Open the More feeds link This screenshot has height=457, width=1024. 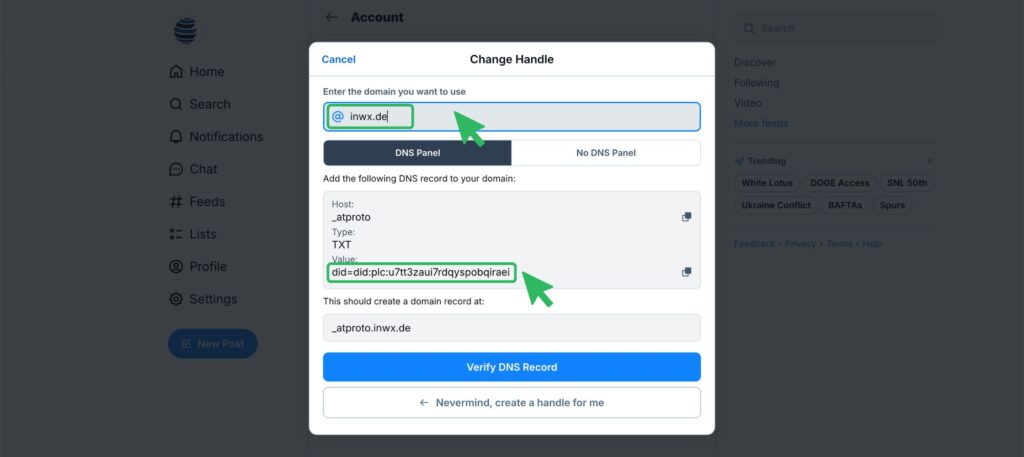click(761, 123)
